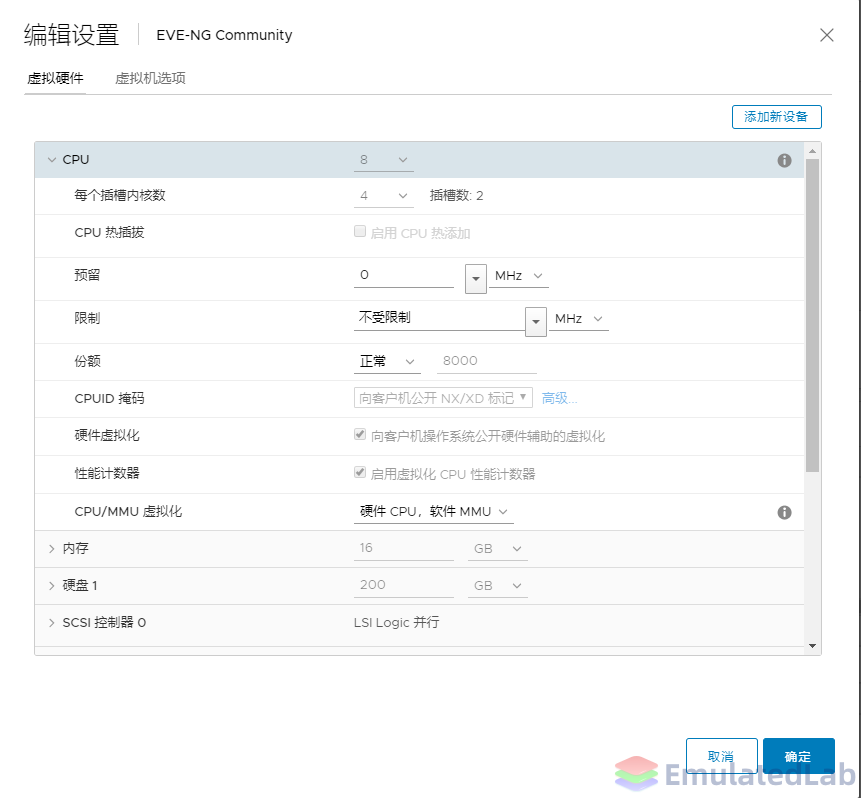Open the 预留 MHz unit dropdown
This screenshot has width=861, height=798.
519,276
